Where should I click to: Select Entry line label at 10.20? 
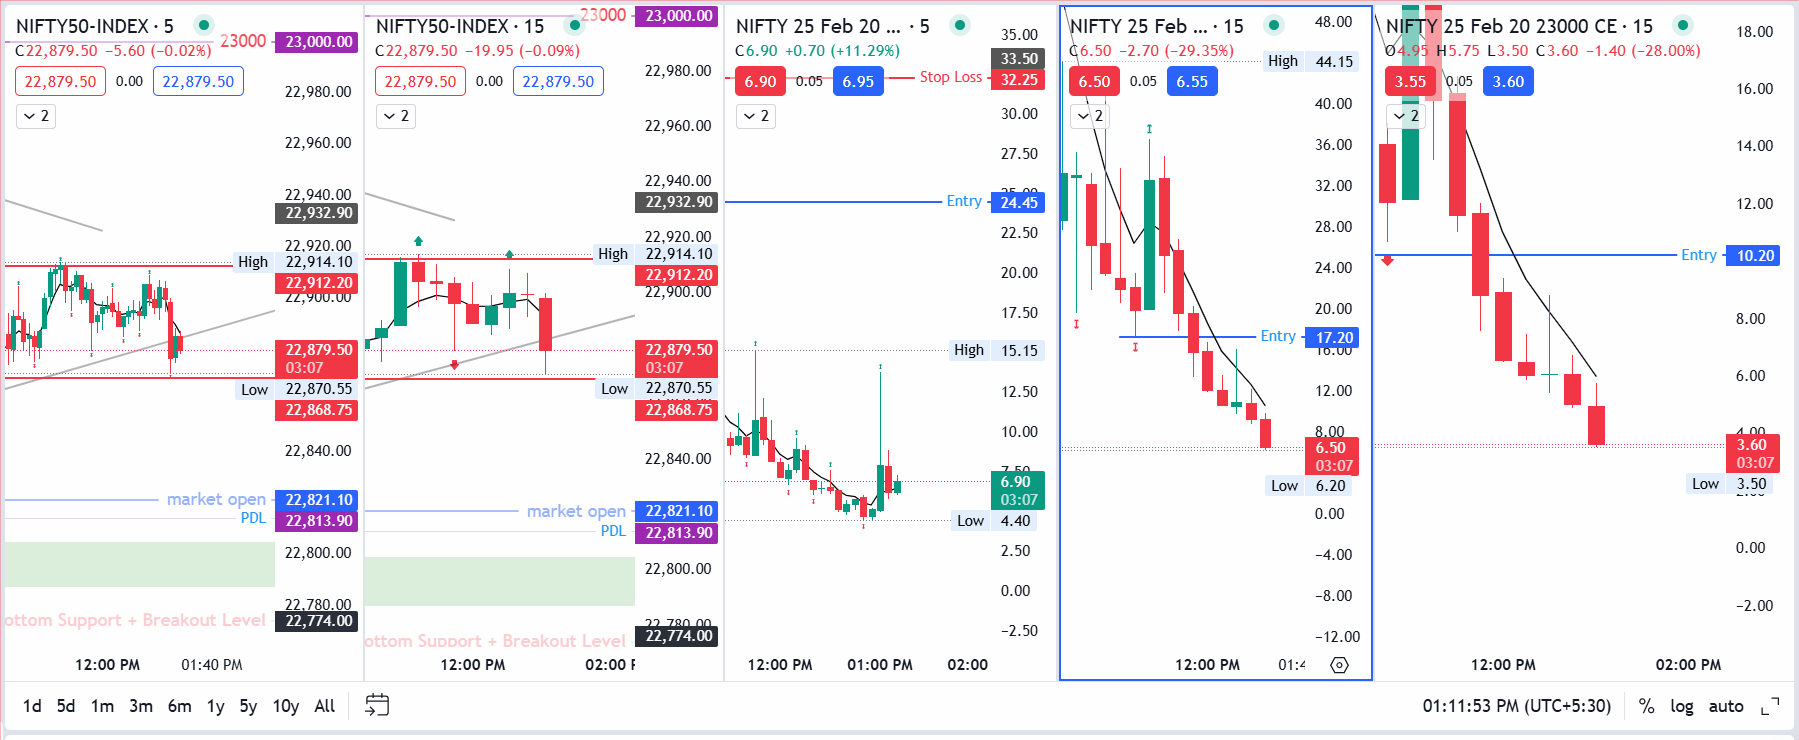(1698, 255)
